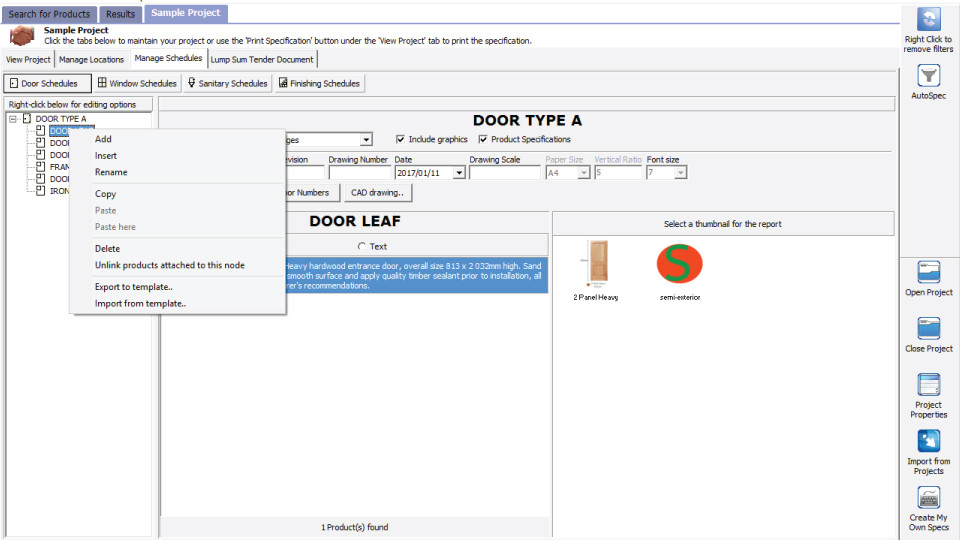Open the Date dropdown

point(459,173)
